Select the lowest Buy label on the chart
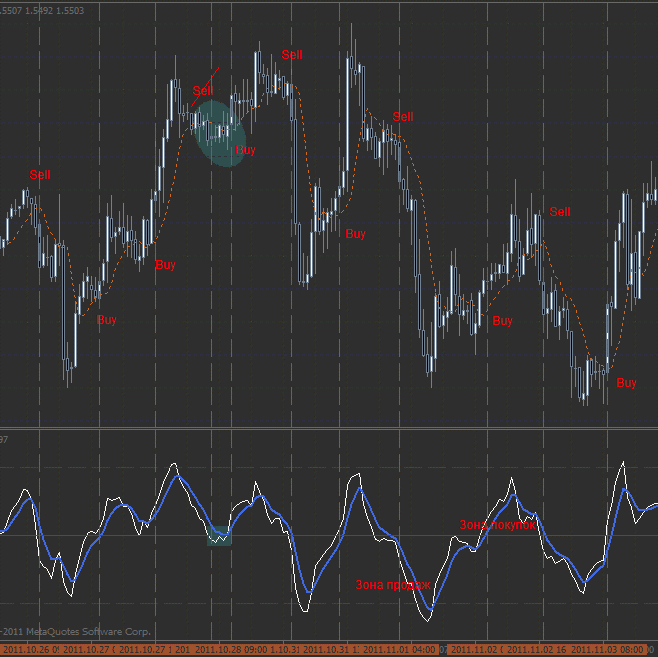 (x=626, y=383)
